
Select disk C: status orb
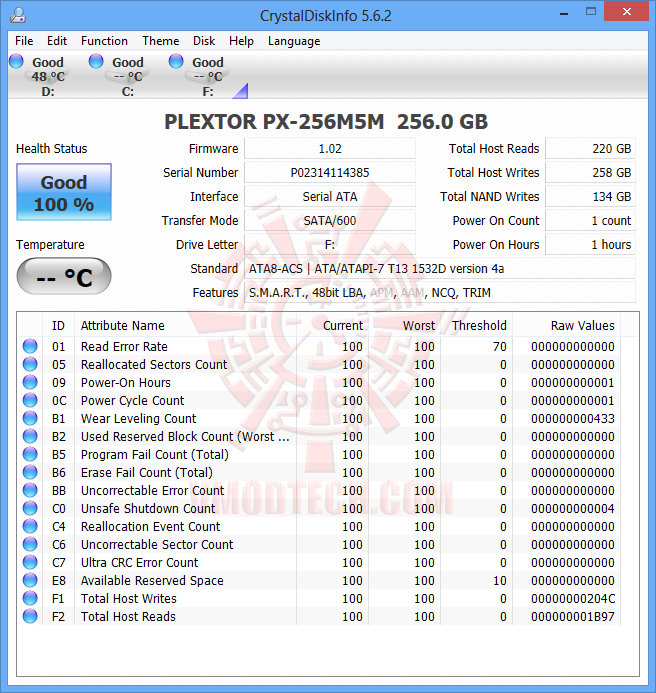[x=96, y=61]
